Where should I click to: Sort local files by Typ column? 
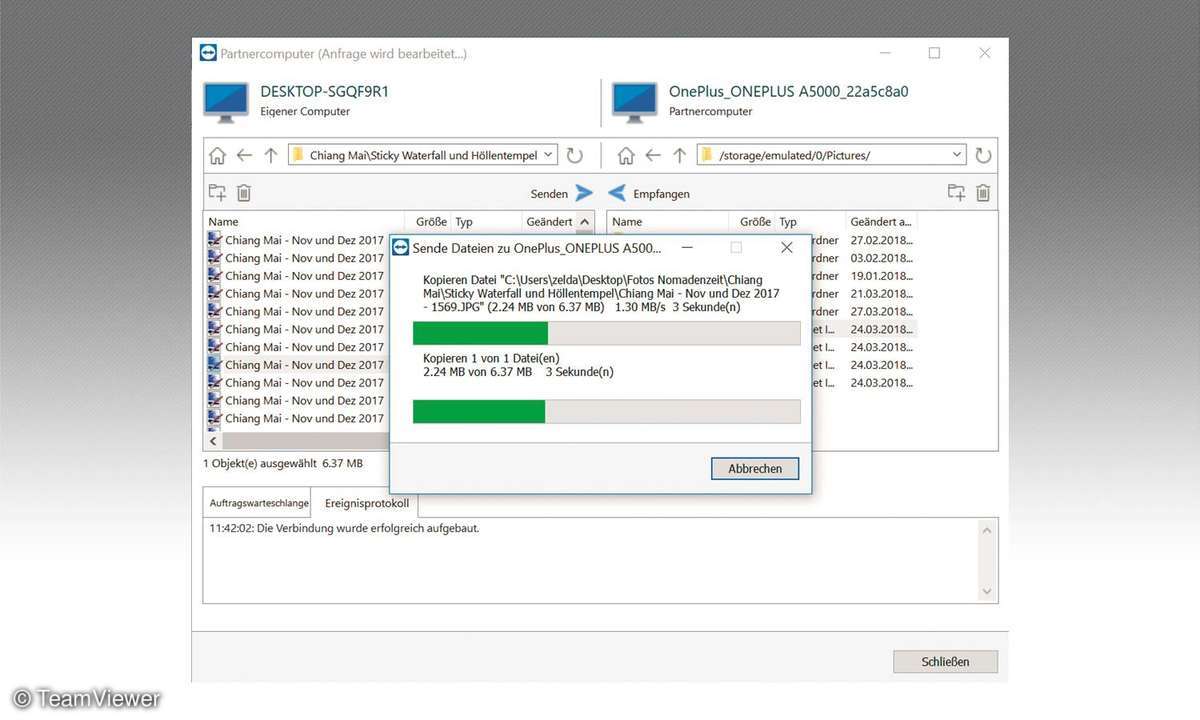tap(487, 222)
